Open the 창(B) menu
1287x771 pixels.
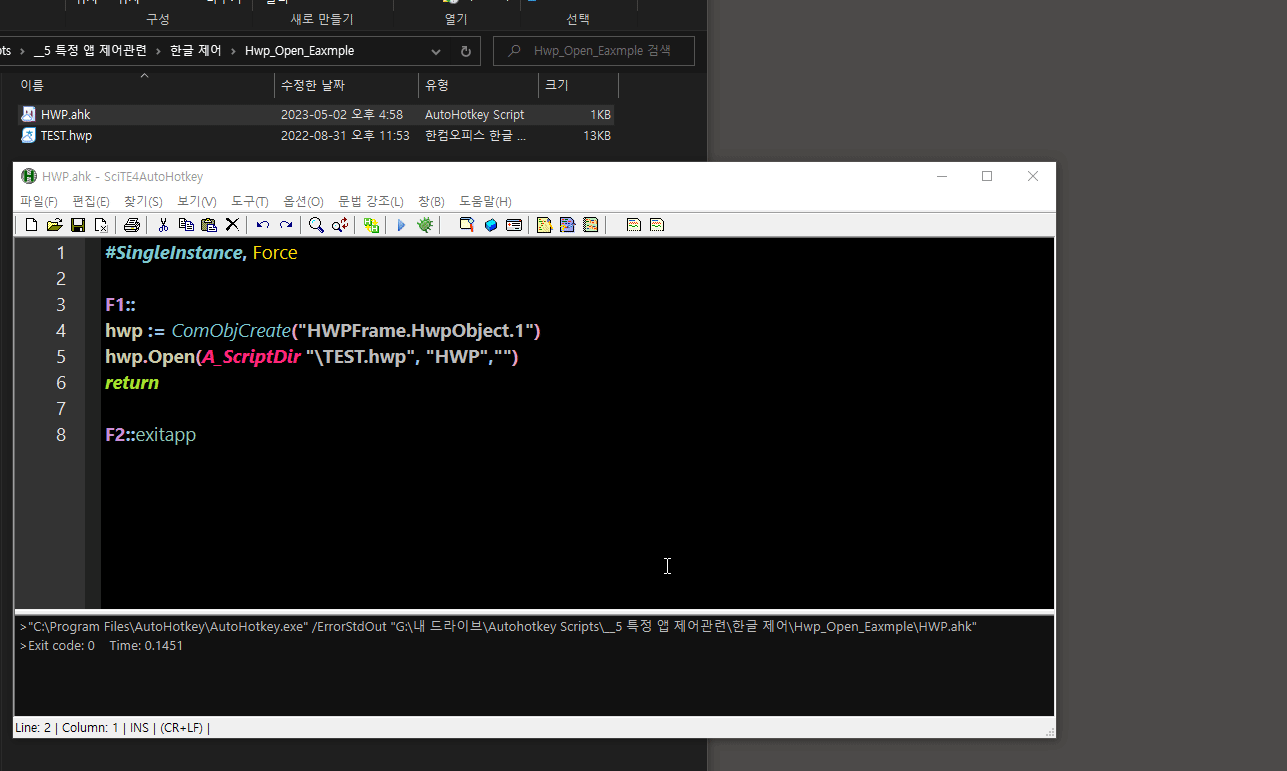[x=431, y=201]
